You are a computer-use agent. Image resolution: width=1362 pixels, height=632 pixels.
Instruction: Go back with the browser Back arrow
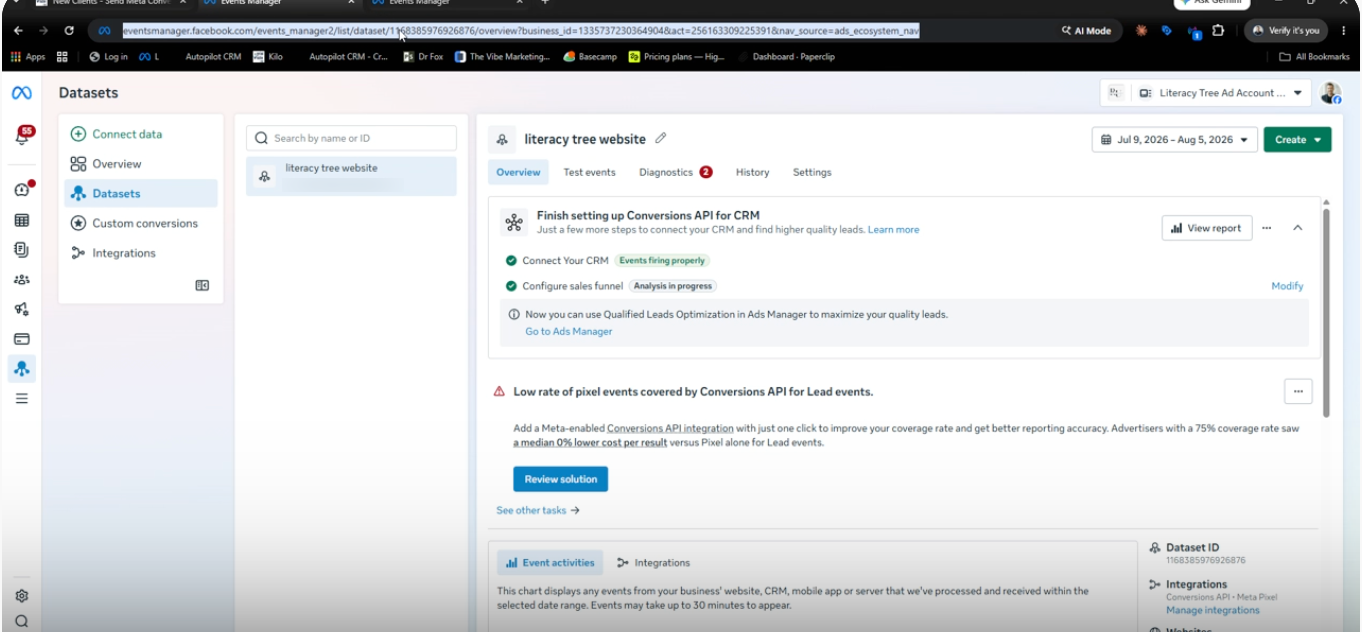click(18, 31)
